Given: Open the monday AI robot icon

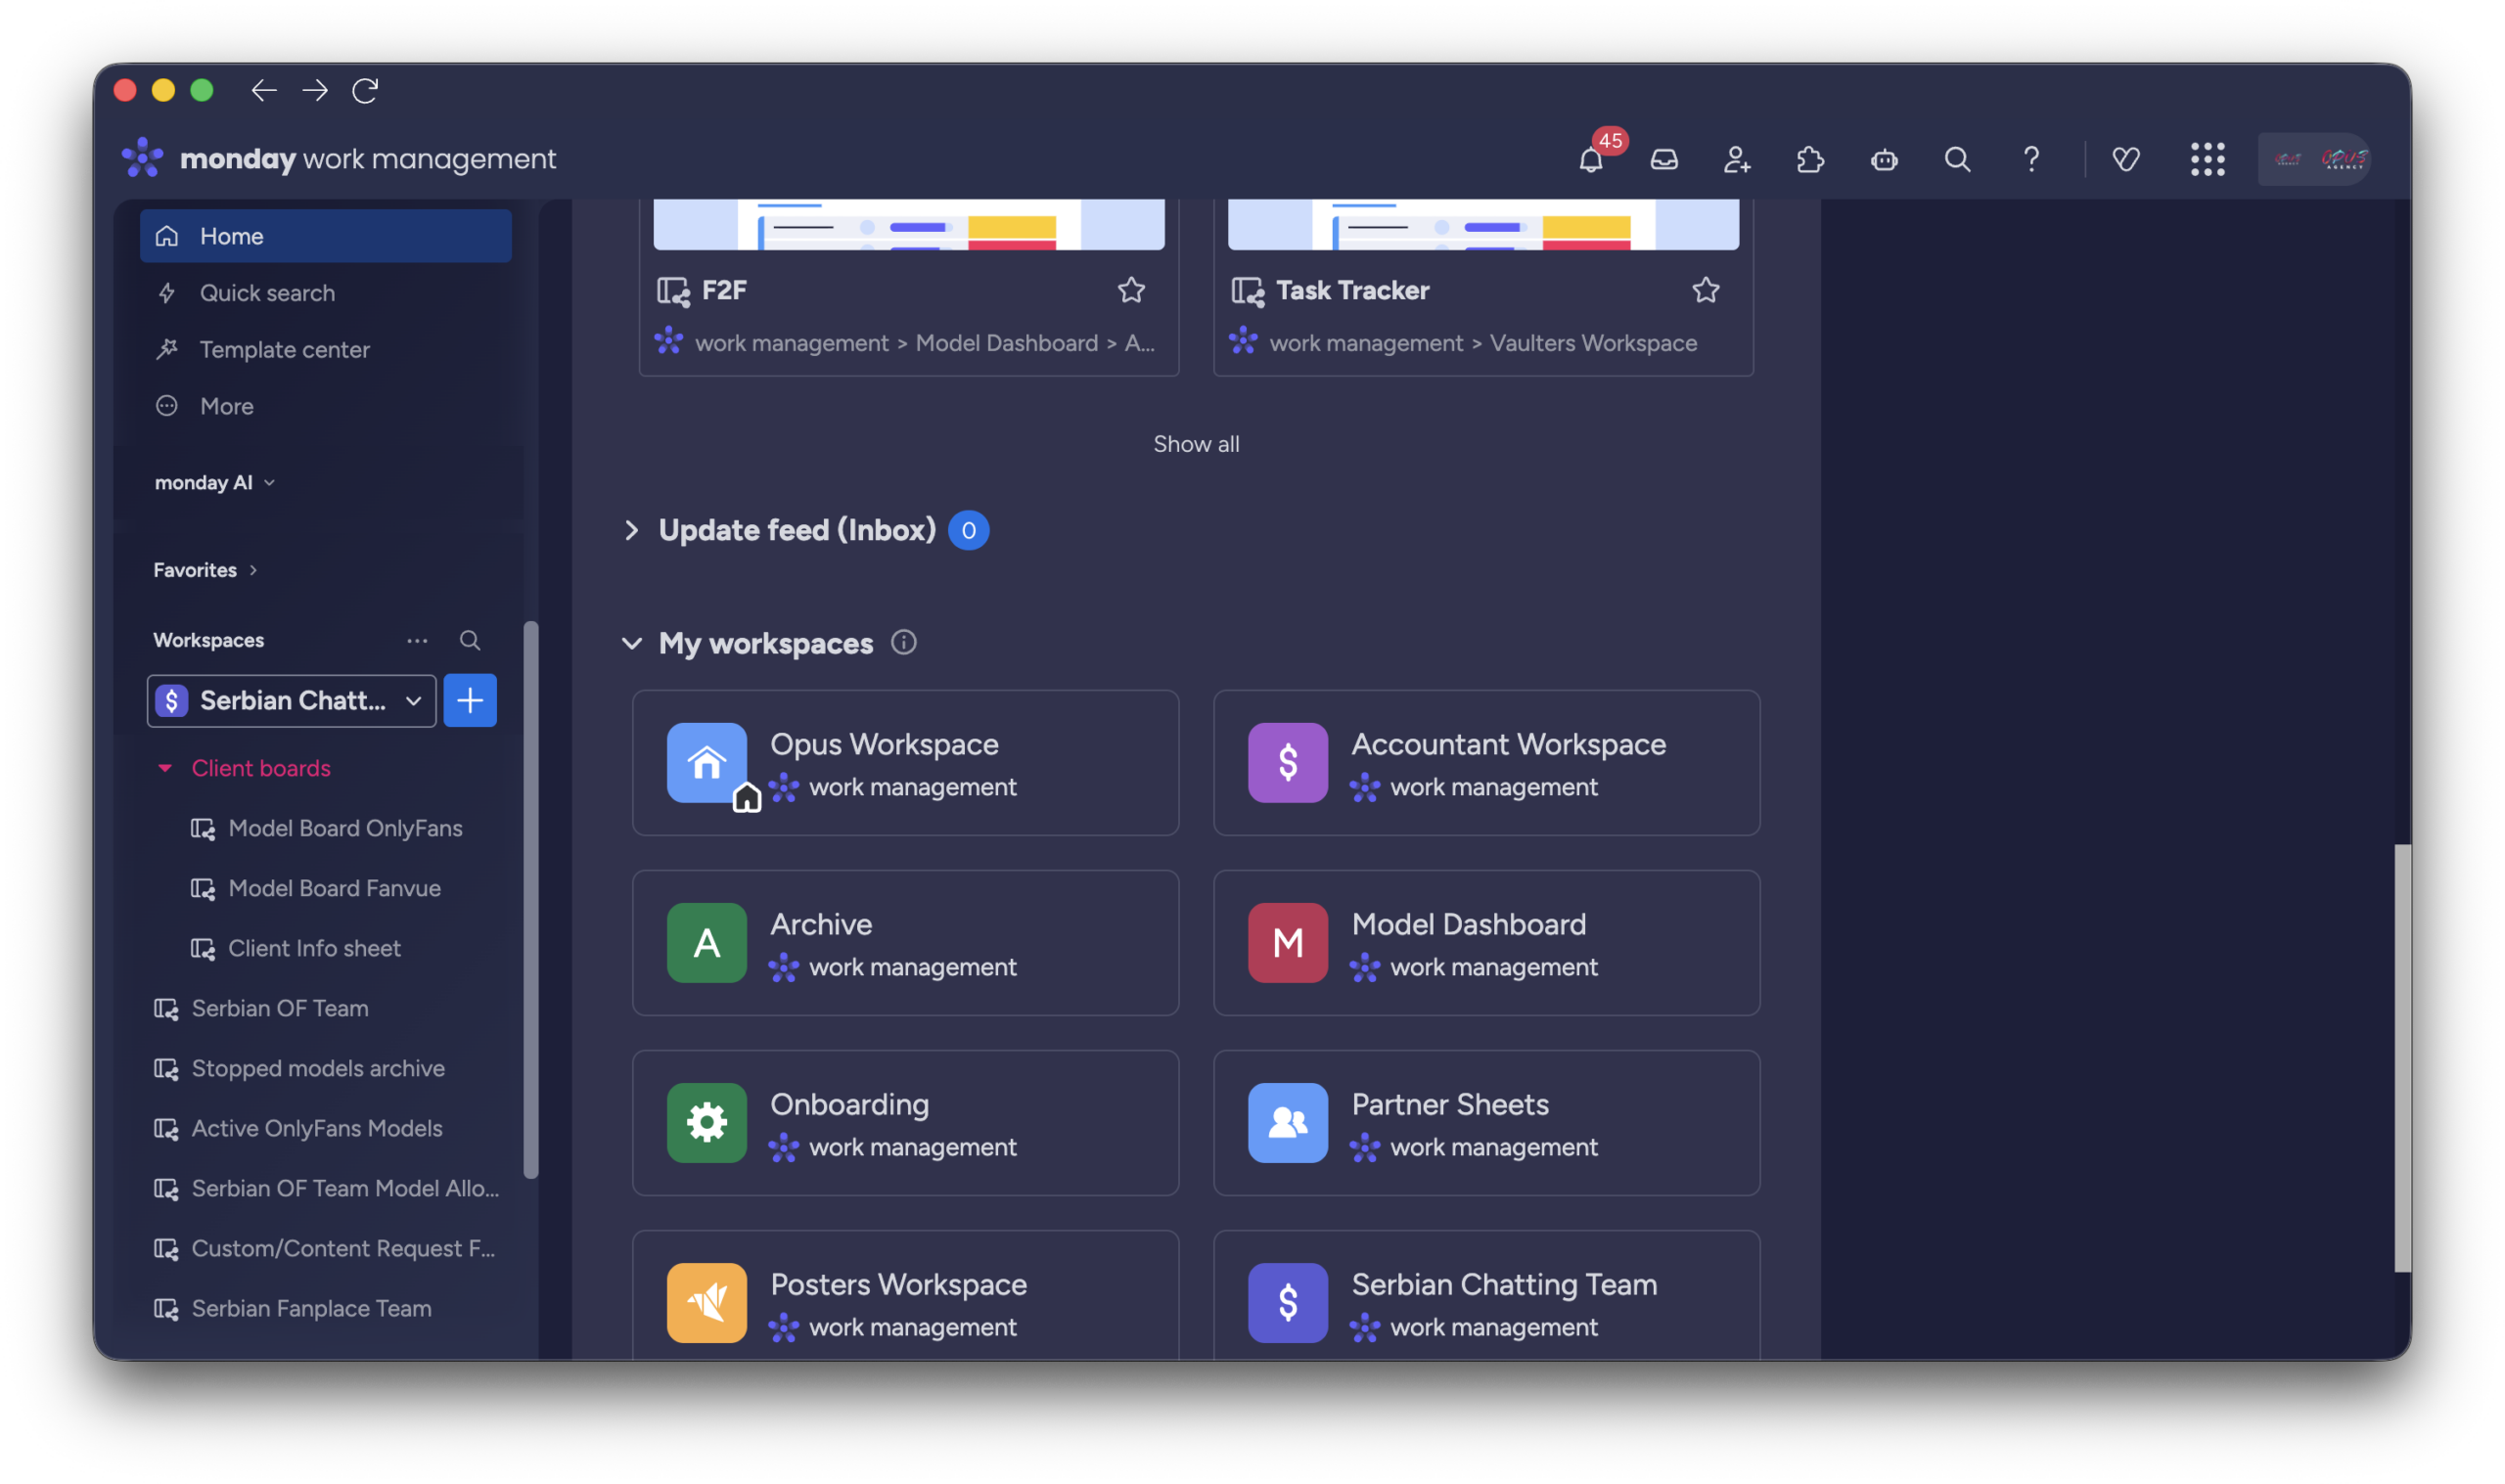Looking at the screenshot, I should coord(1884,160).
